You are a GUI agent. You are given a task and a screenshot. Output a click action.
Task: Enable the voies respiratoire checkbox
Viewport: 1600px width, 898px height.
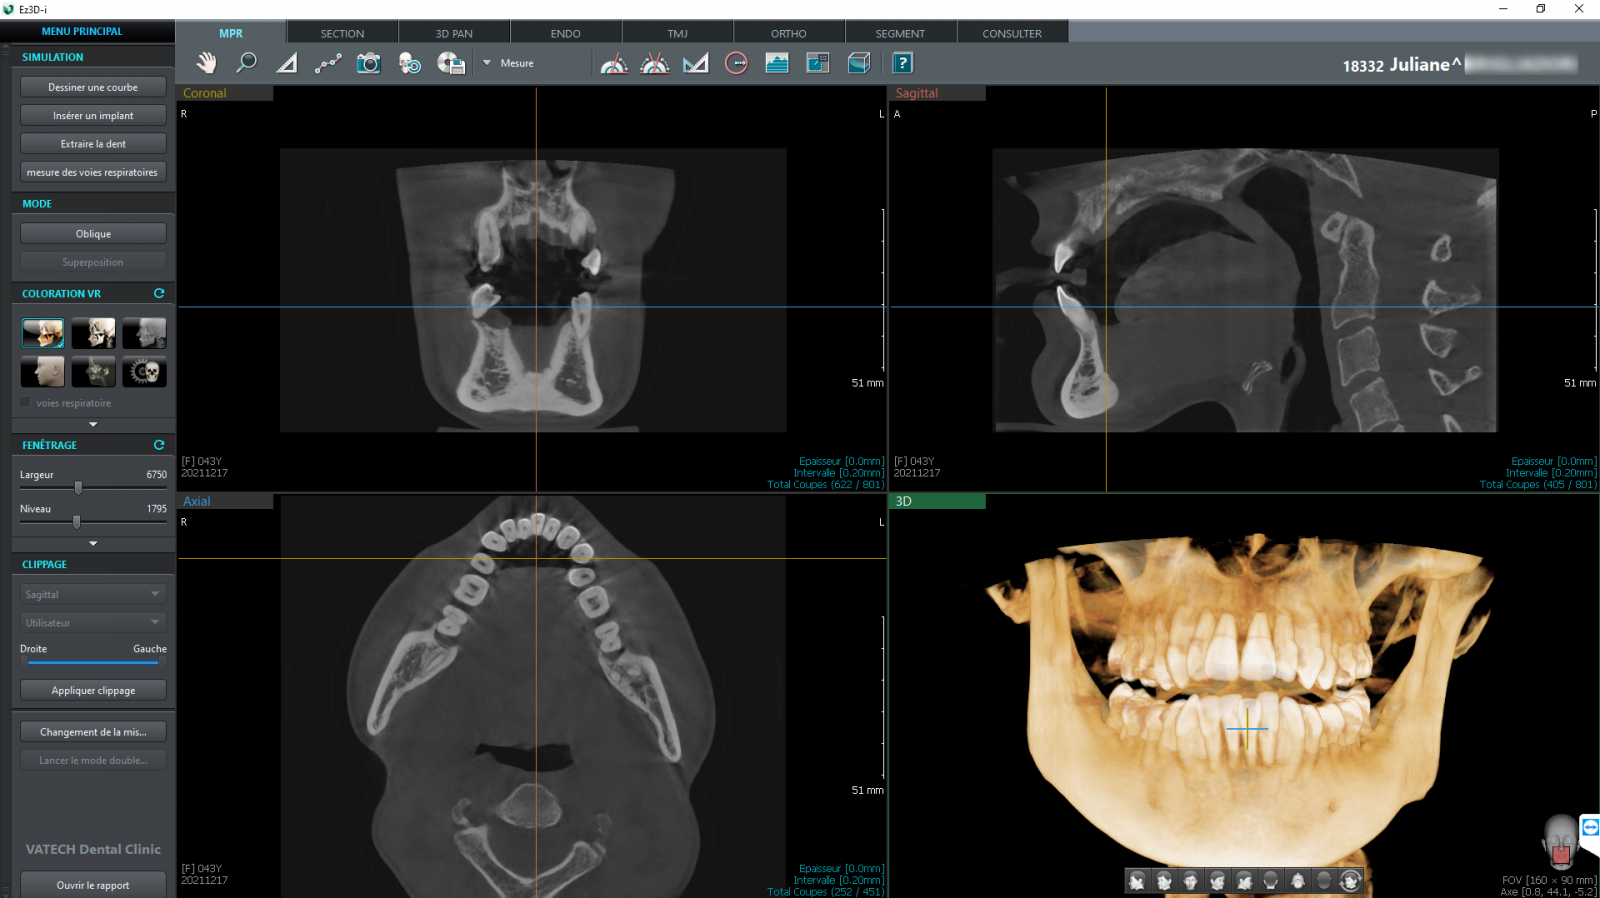coord(26,403)
